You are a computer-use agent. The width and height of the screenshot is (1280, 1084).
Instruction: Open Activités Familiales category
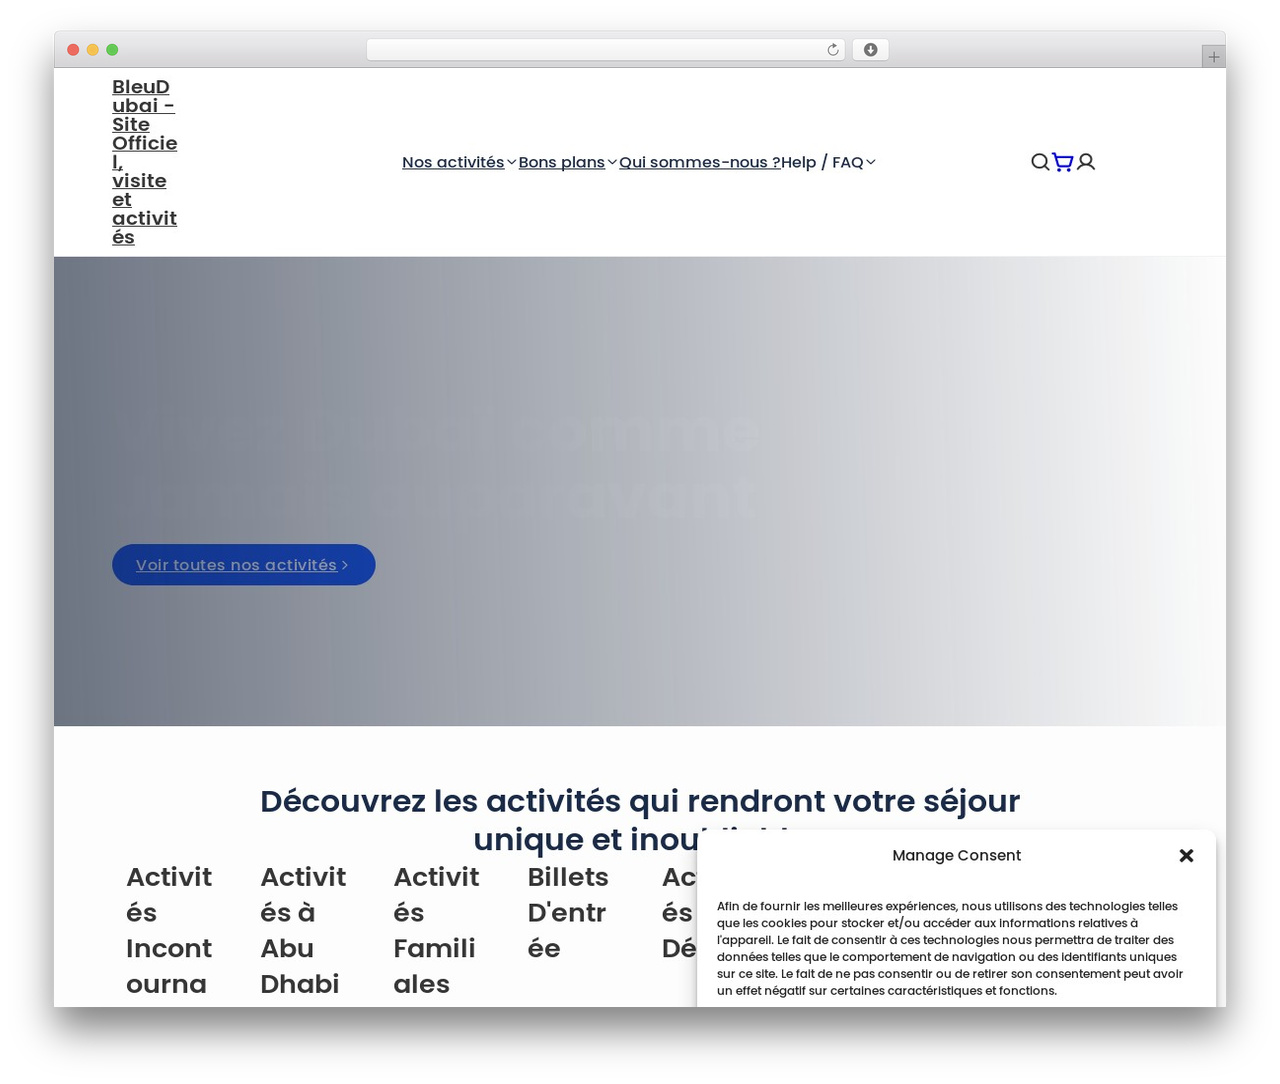(x=437, y=930)
